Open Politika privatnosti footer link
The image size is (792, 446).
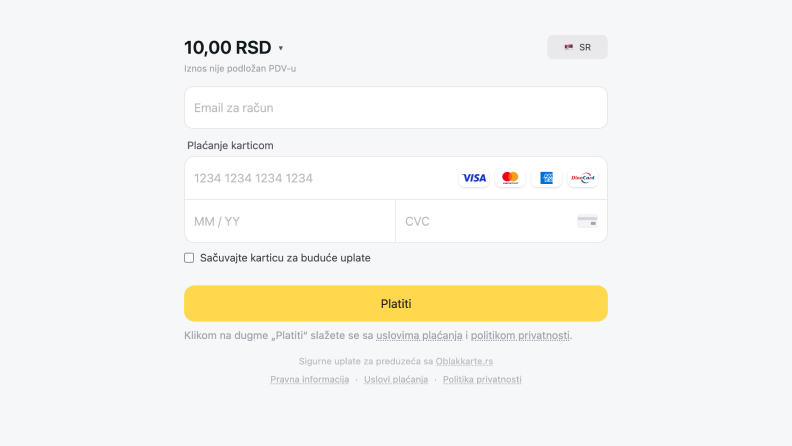tap(482, 380)
